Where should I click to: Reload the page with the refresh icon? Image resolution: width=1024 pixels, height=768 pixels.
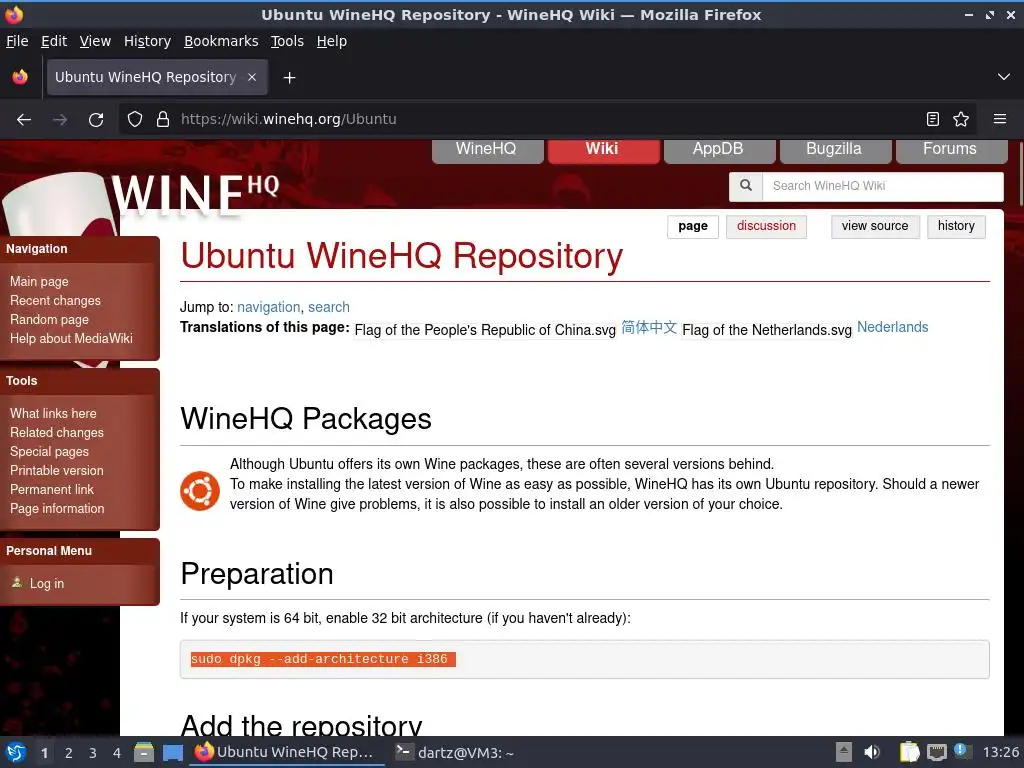[x=96, y=120]
